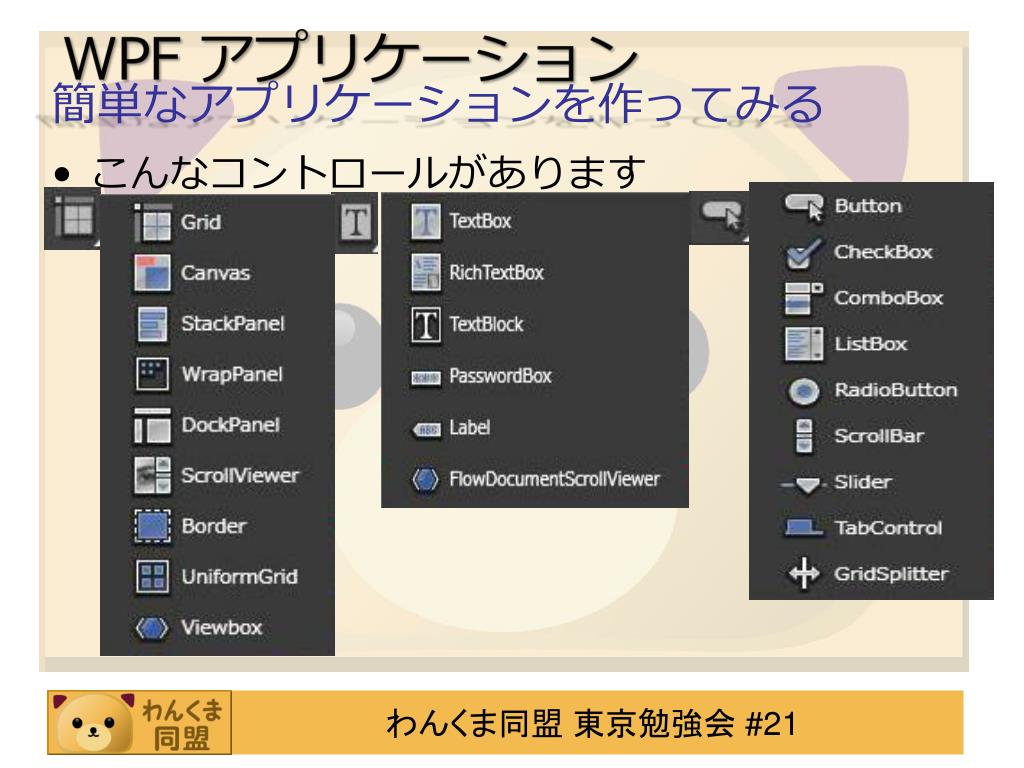This screenshot has width=1024, height=768.
Task: Select the Grid control icon in layout list
Action: (x=153, y=223)
